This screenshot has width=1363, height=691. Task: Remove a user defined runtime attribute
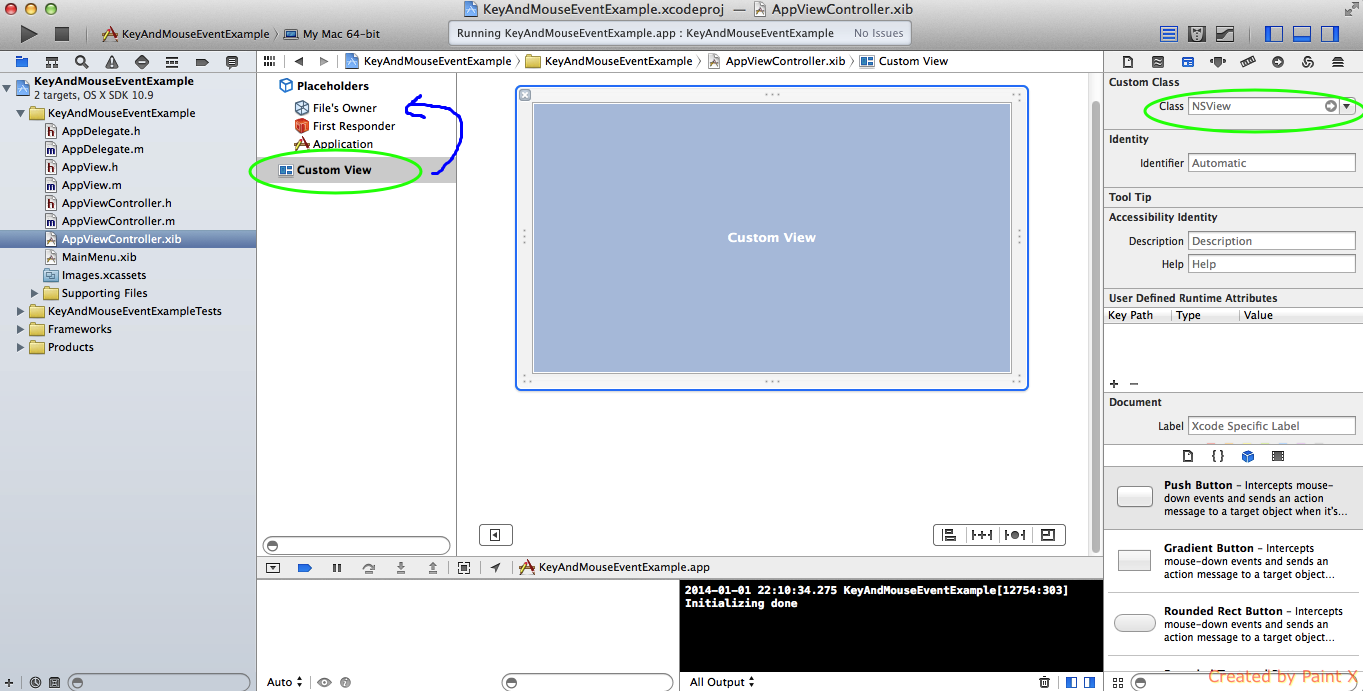coord(1134,384)
